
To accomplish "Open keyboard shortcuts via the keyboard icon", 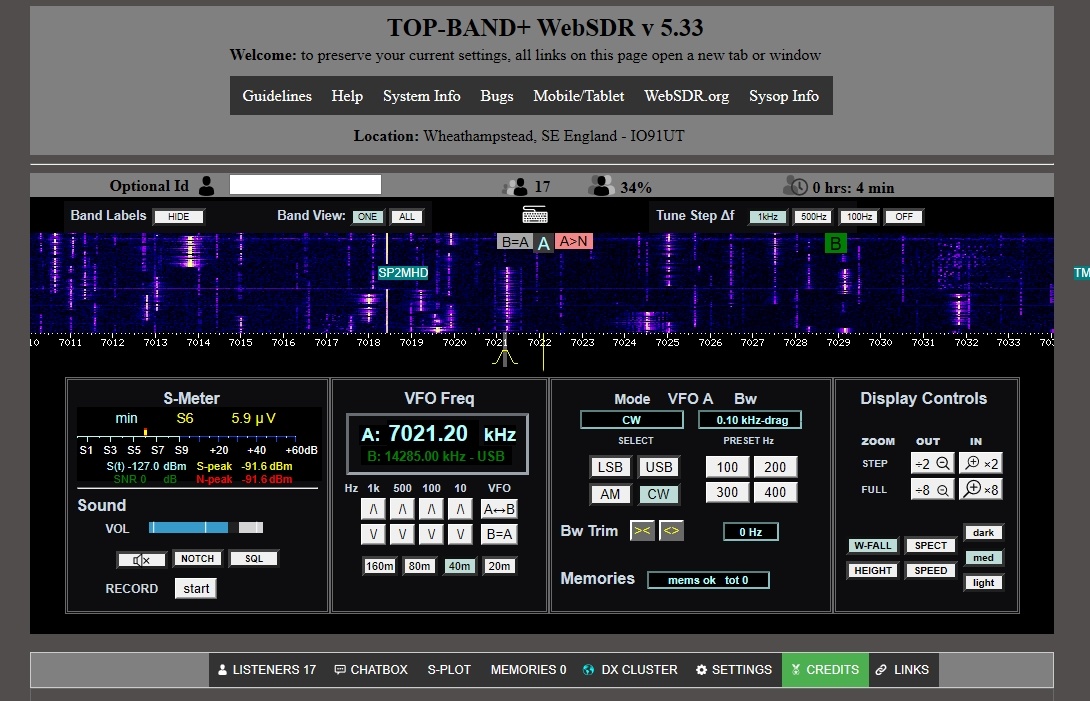I will (534, 213).
